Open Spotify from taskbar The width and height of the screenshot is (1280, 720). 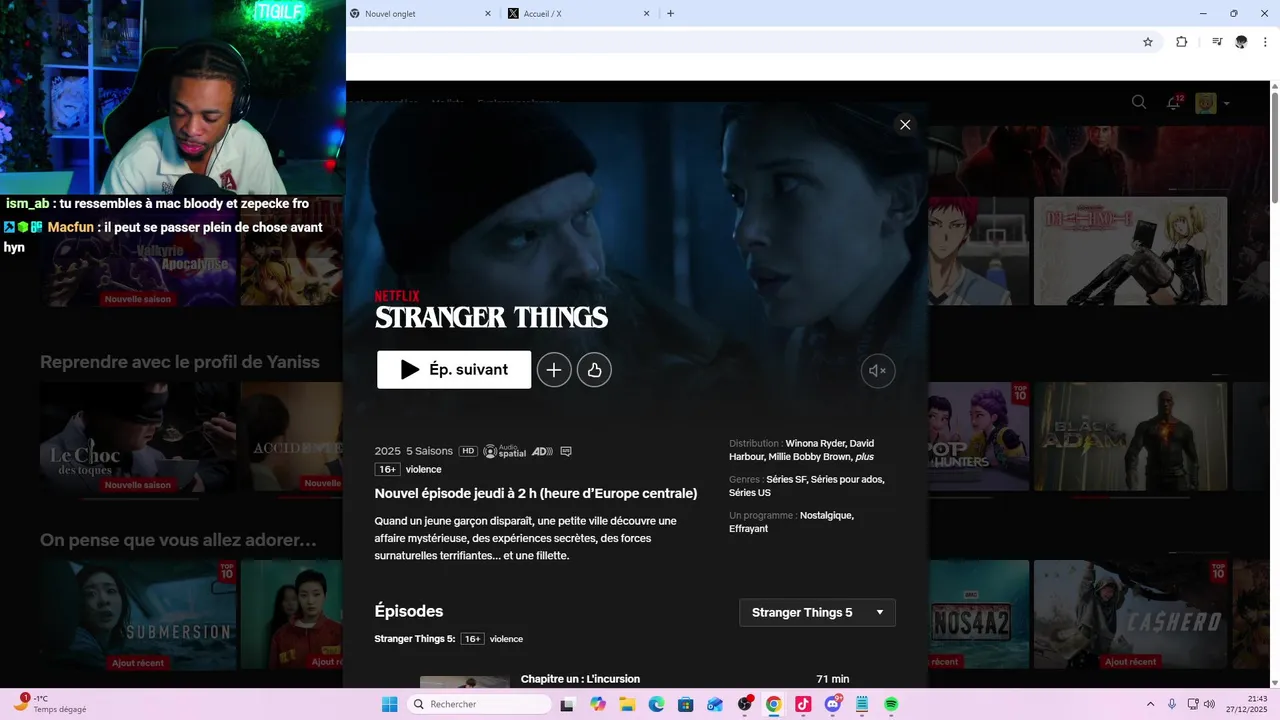891,704
